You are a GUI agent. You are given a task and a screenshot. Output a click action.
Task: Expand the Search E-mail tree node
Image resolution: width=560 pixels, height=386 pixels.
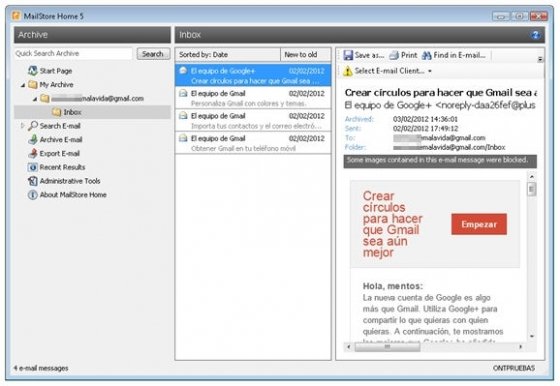22,125
